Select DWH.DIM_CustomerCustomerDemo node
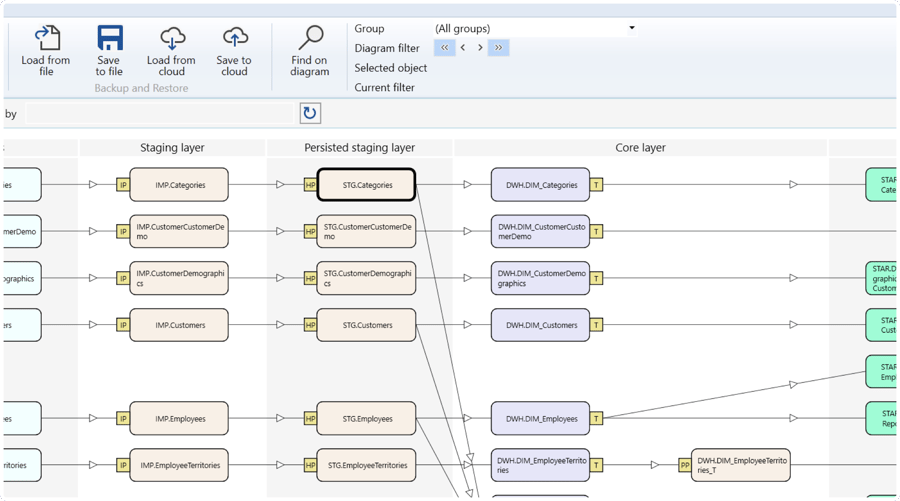This screenshot has height=501, width=900. [x=540, y=231]
